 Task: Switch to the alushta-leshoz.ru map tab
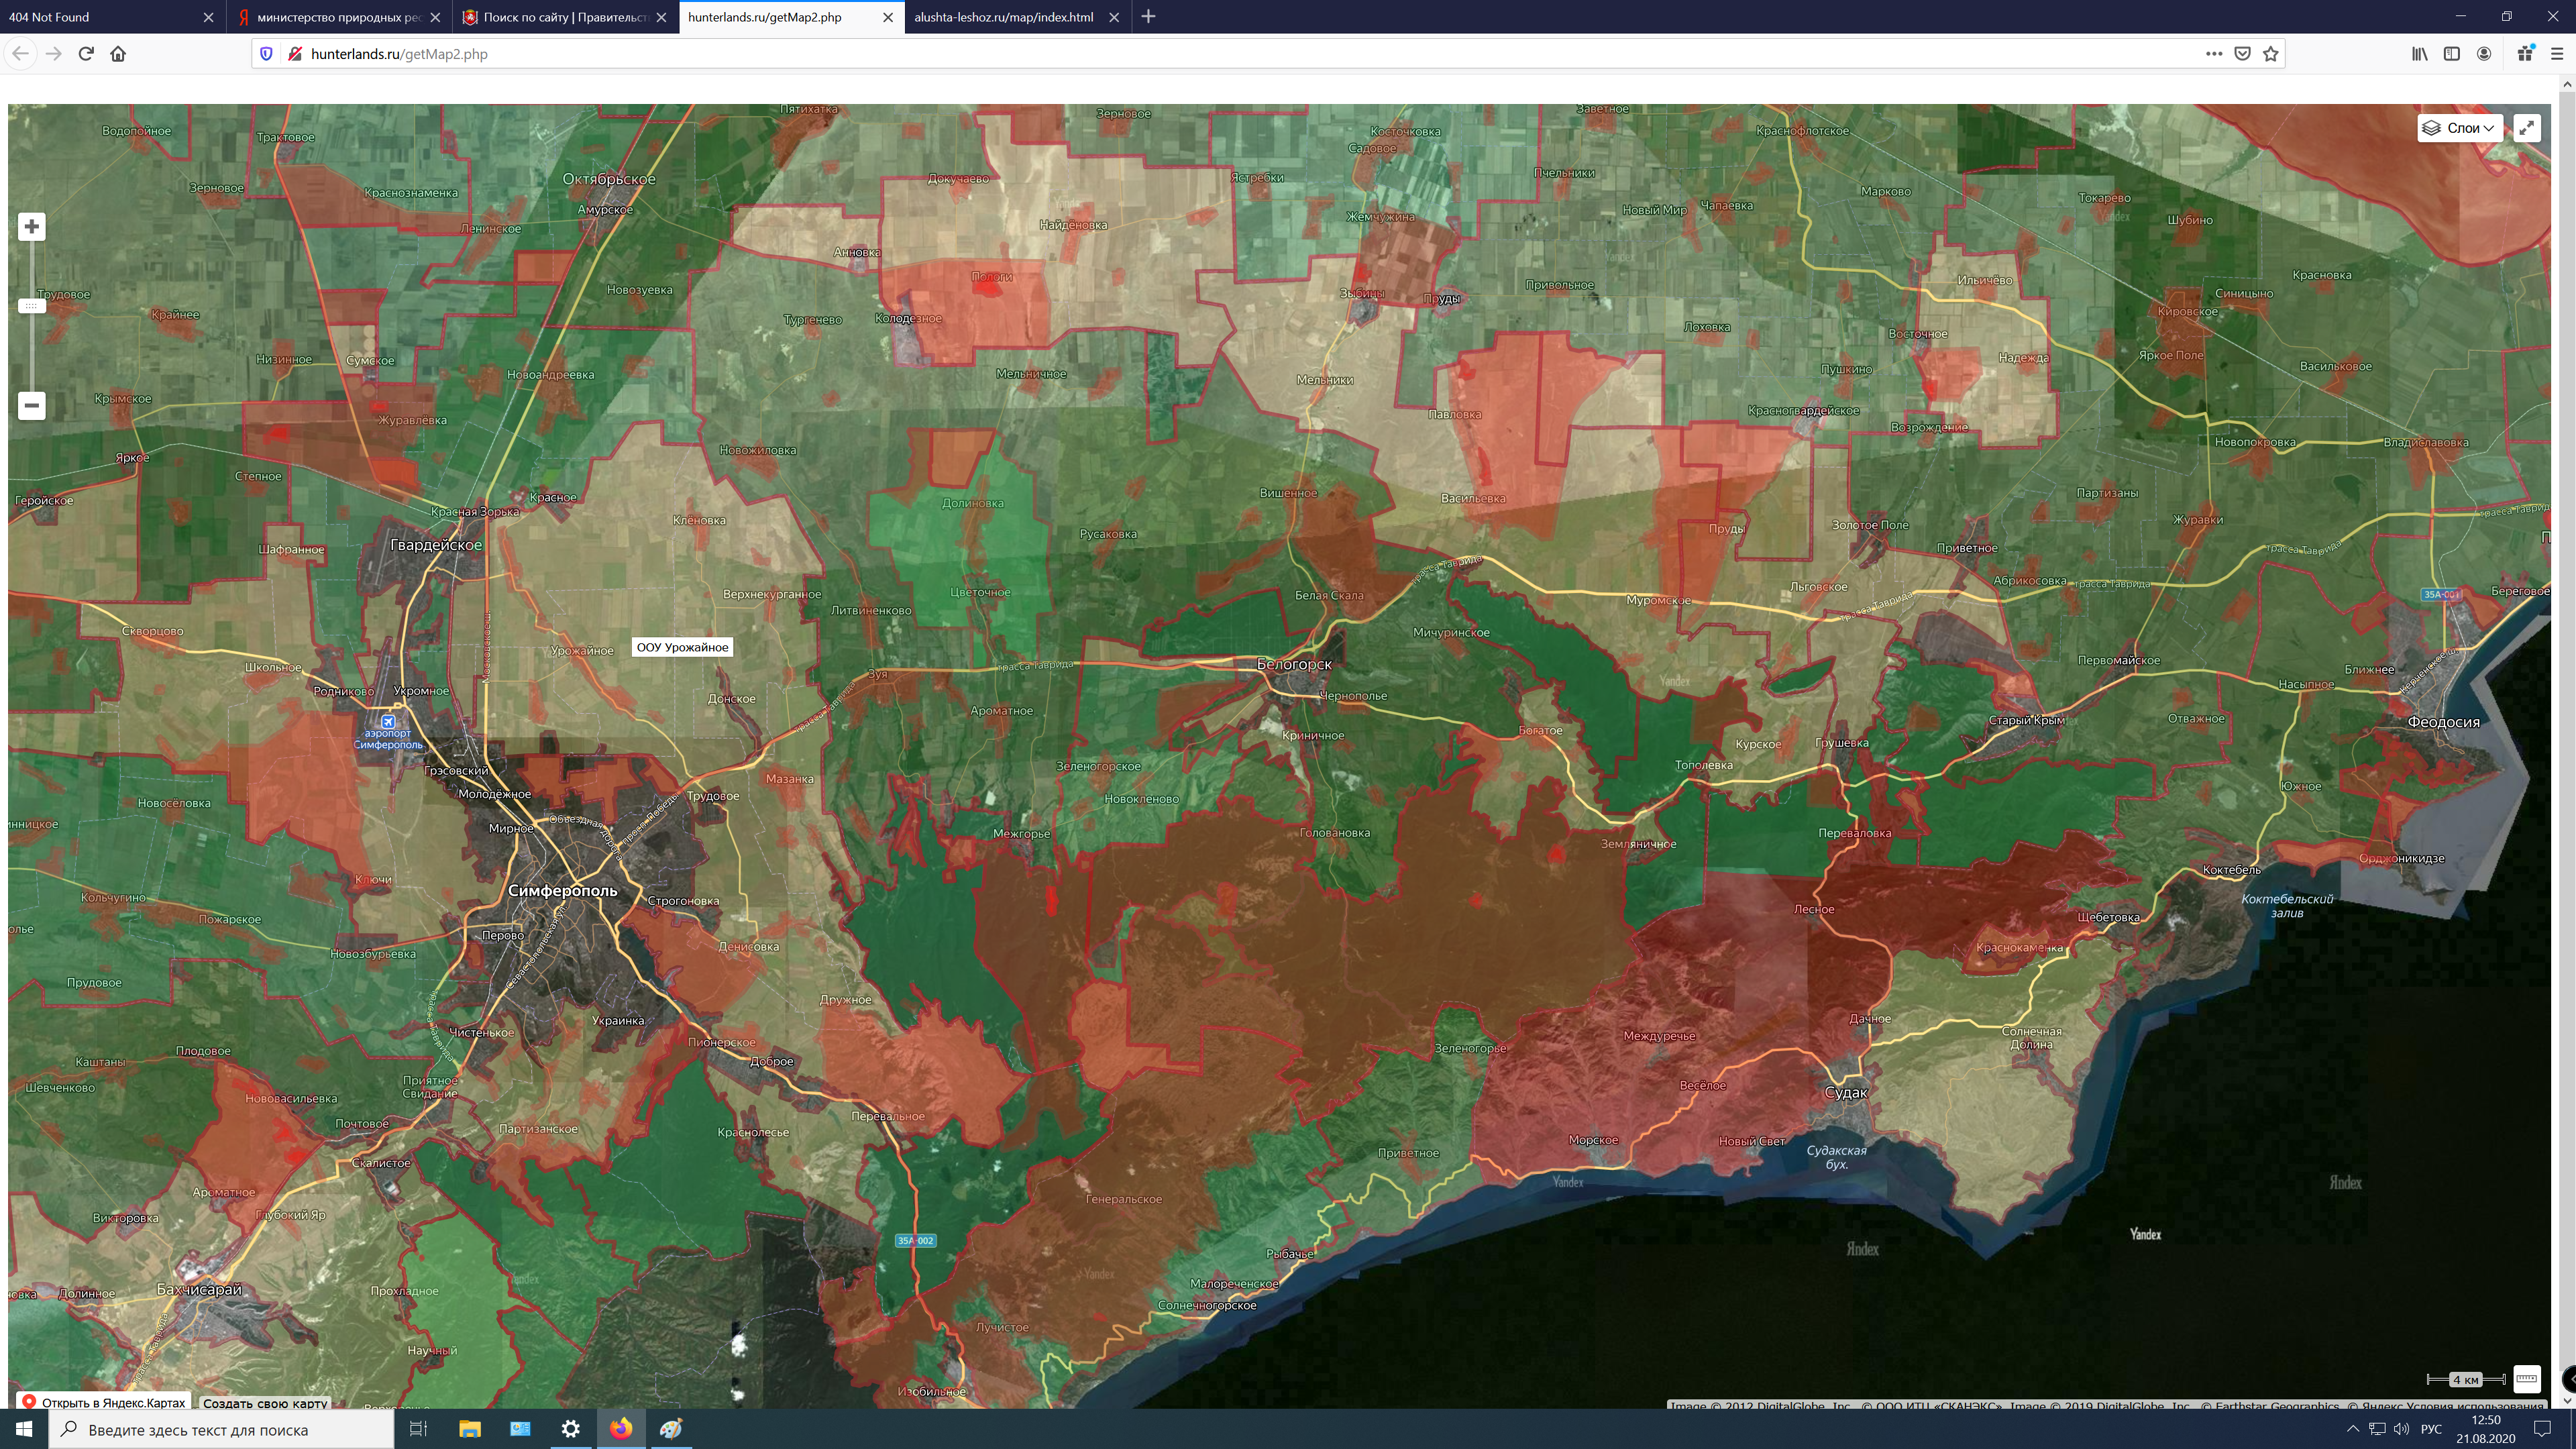click(x=1003, y=17)
